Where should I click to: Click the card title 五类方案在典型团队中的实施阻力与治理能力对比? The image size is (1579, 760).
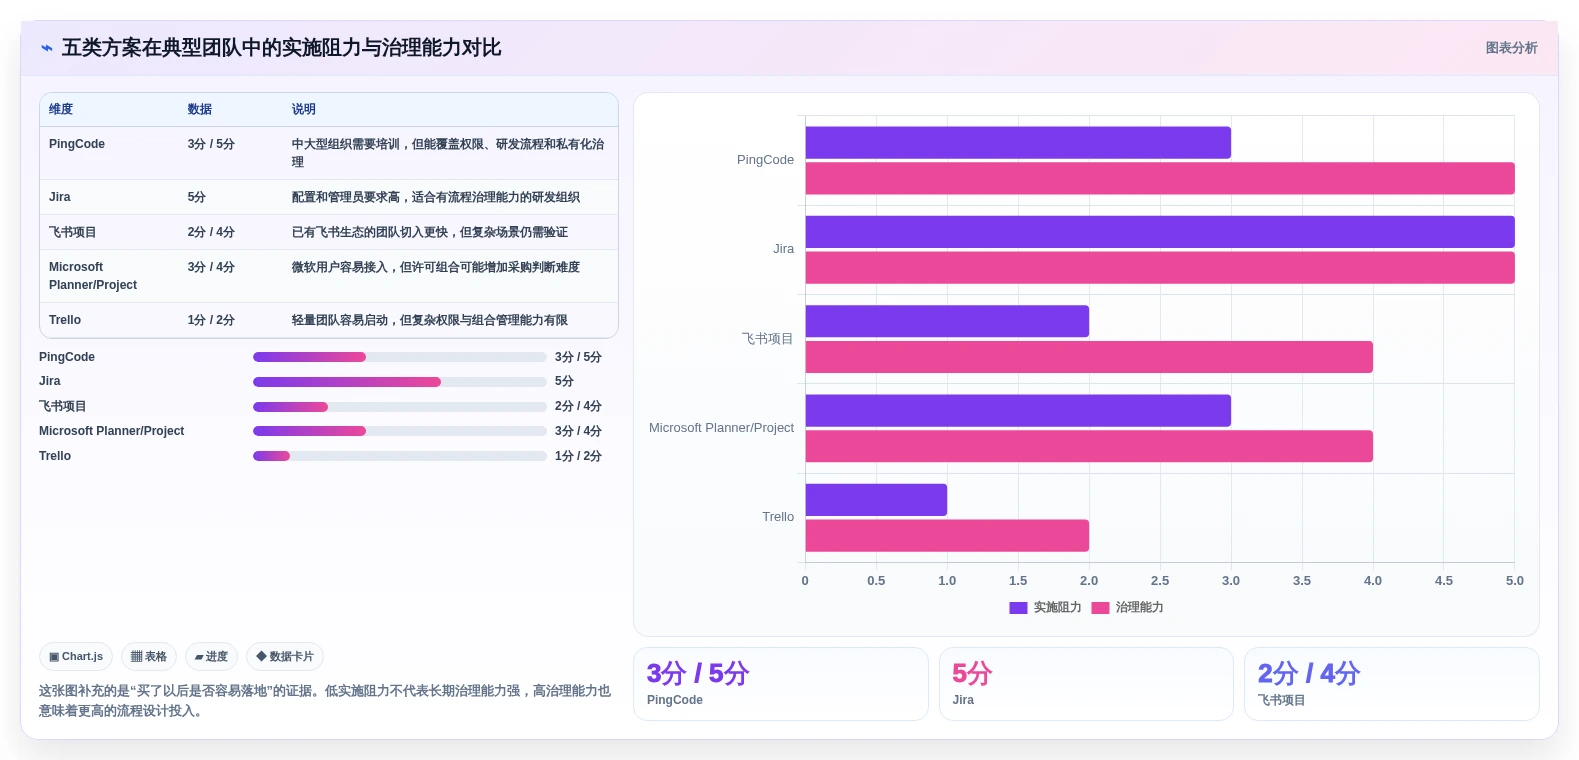(x=281, y=48)
